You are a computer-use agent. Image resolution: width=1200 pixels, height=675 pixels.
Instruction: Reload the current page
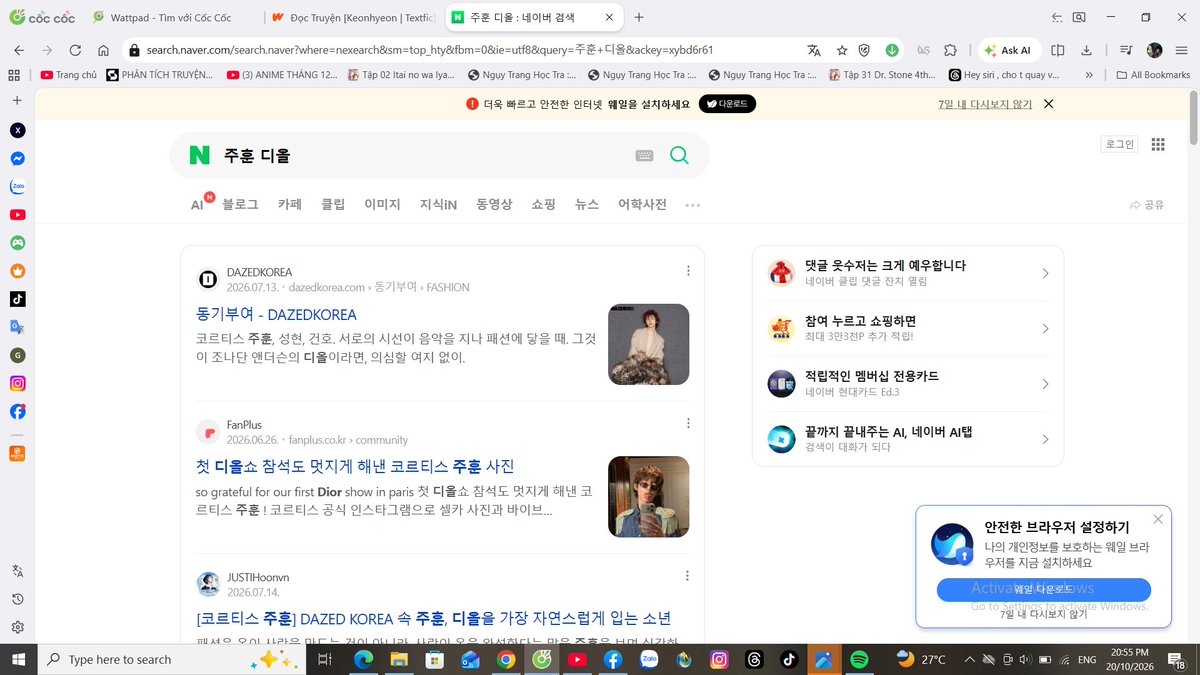coord(75,50)
